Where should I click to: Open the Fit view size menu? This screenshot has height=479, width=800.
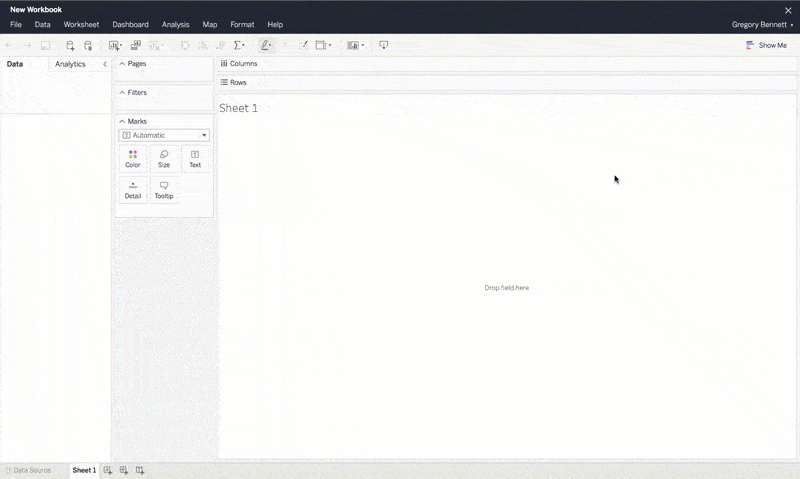coord(323,45)
